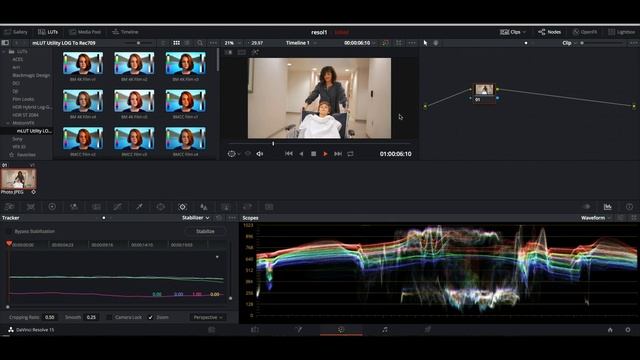This screenshot has width=640, height=360.
Task: Uncheck the Zoom checkbox
Action: click(150, 317)
